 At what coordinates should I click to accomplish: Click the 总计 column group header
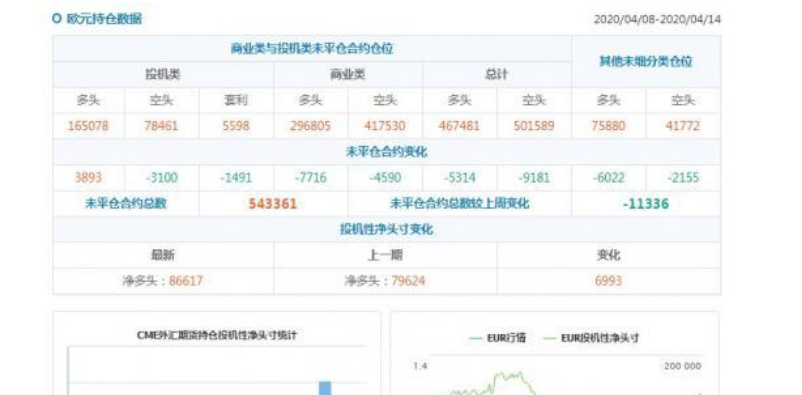point(496,74)
